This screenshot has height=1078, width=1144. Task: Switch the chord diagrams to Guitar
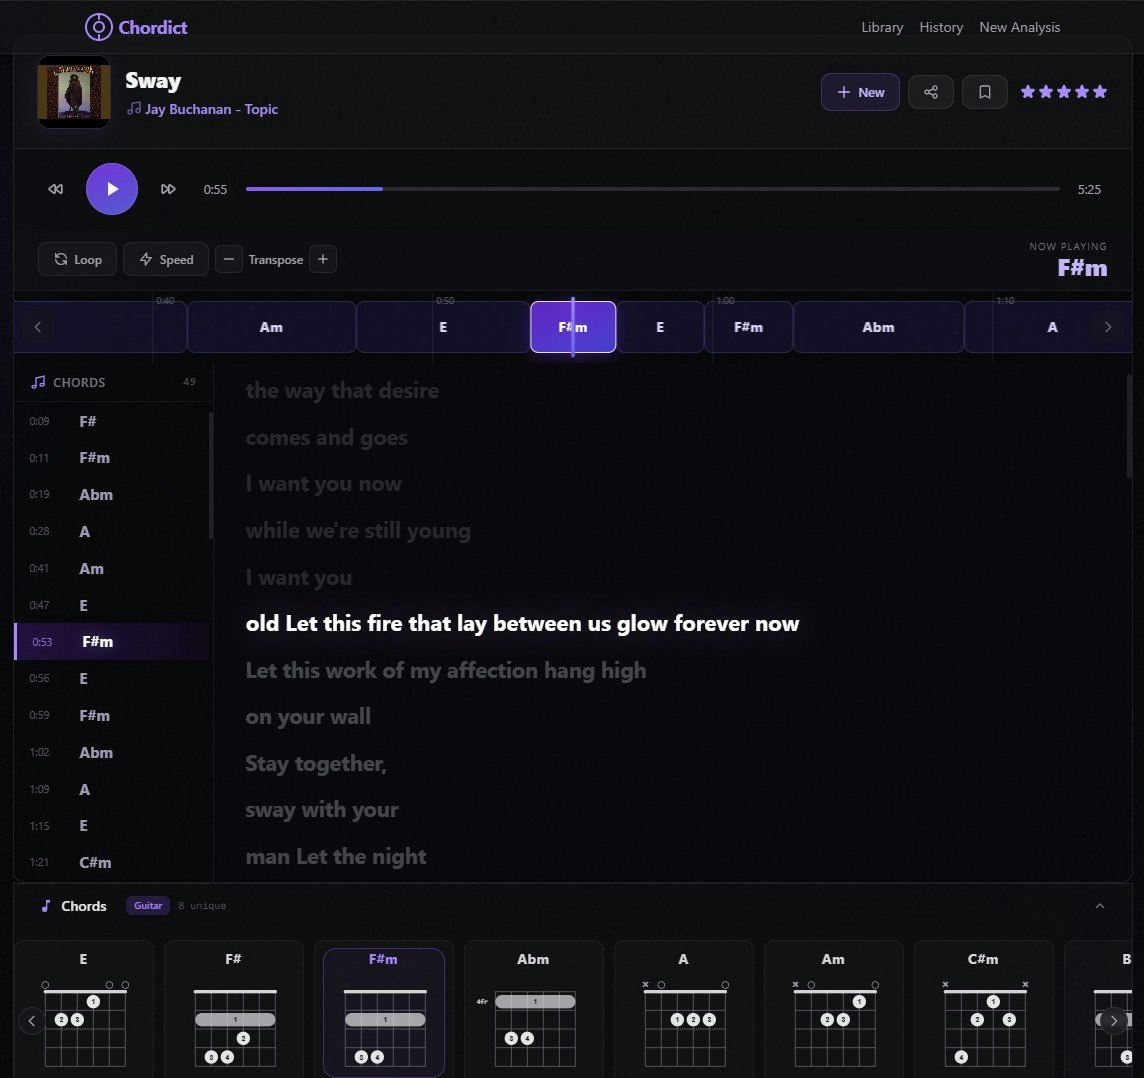coord(147,905)
